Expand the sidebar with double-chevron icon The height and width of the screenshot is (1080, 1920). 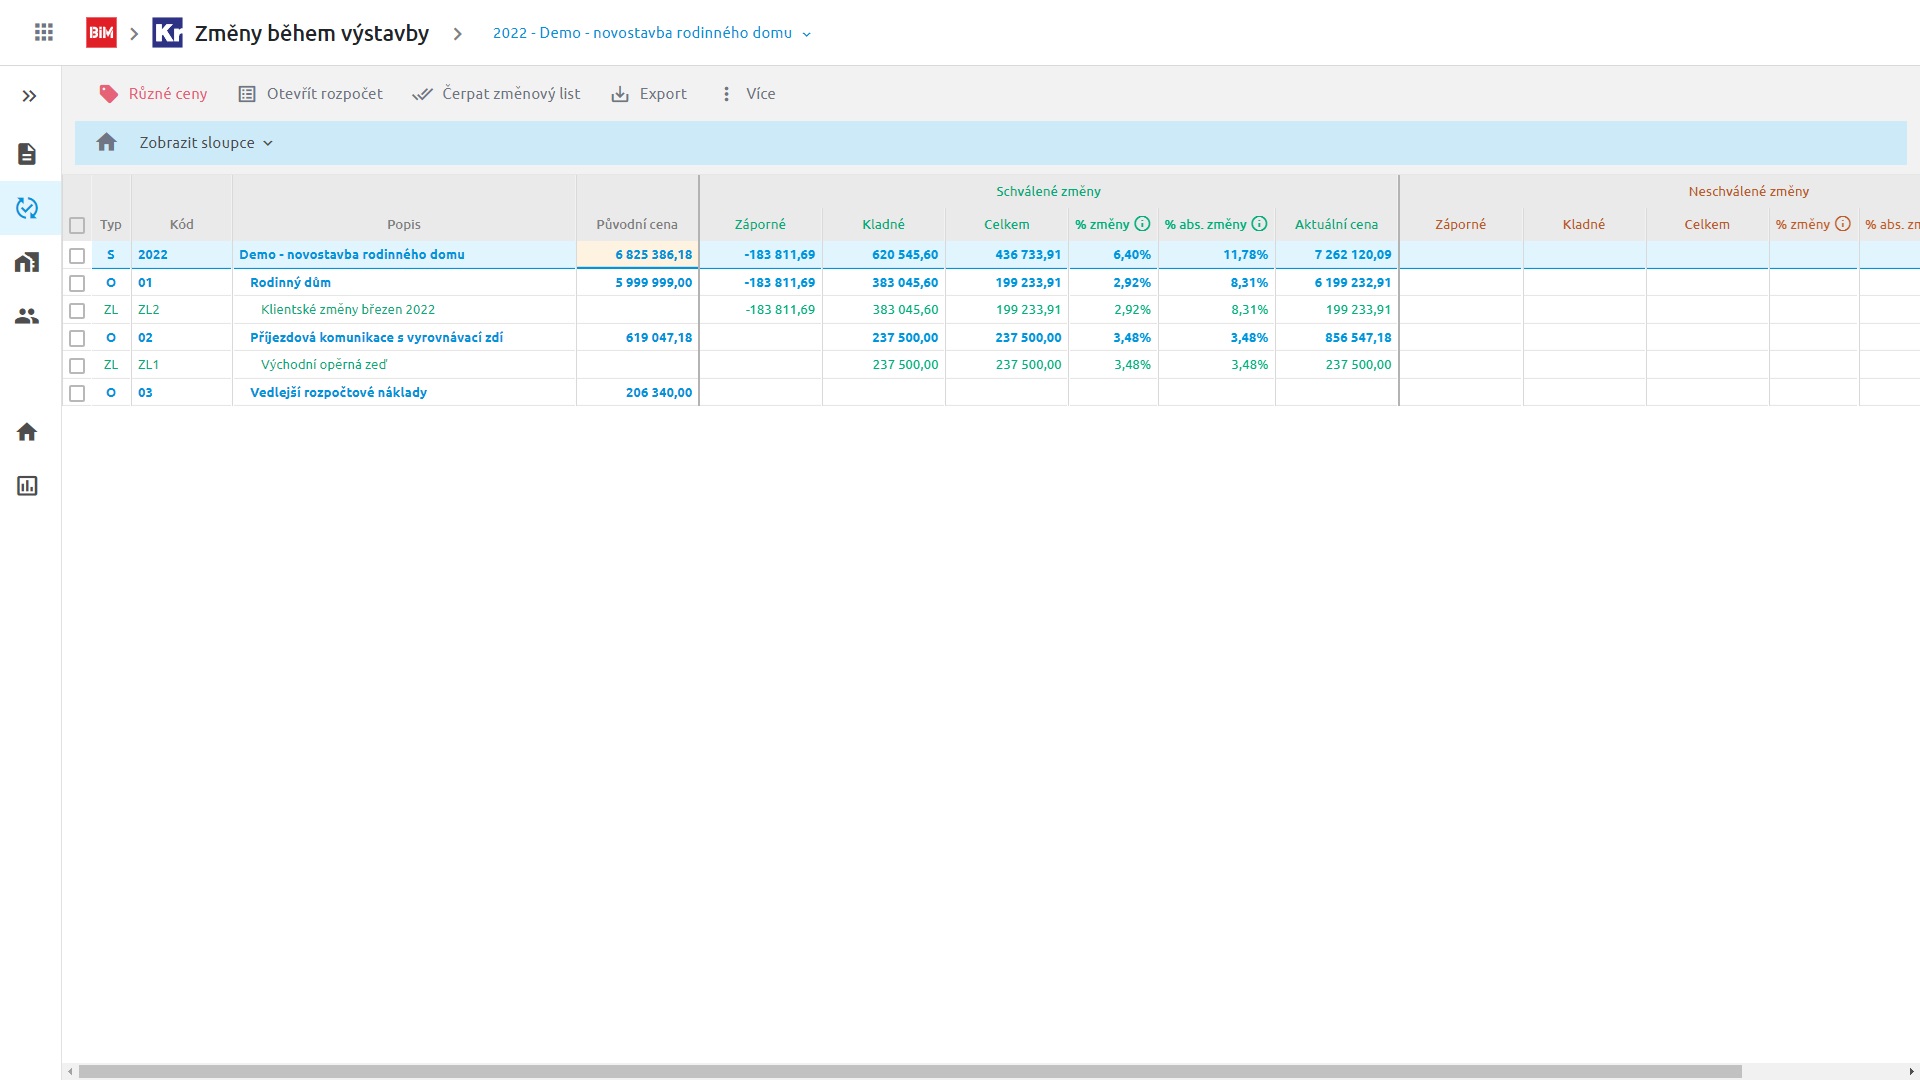click(29, 96)
